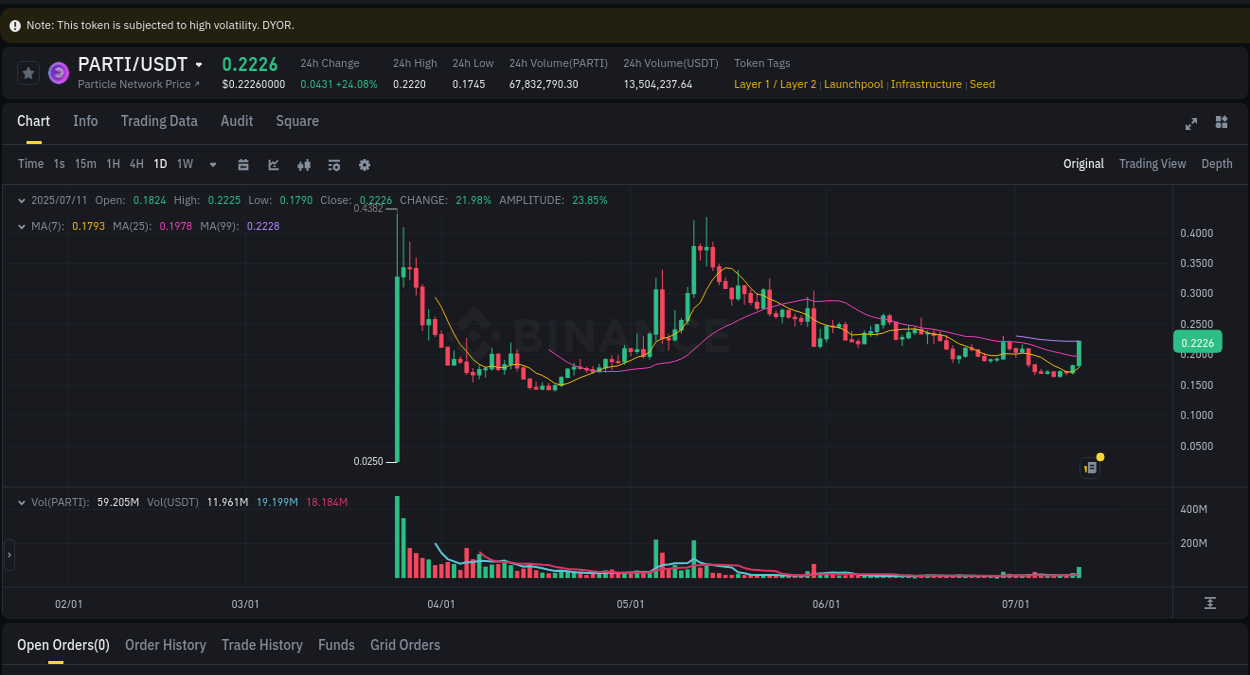Open the Order History tab
This screenshot has height=675, width=1250.
pyautogui.click(x=165, y=645)
